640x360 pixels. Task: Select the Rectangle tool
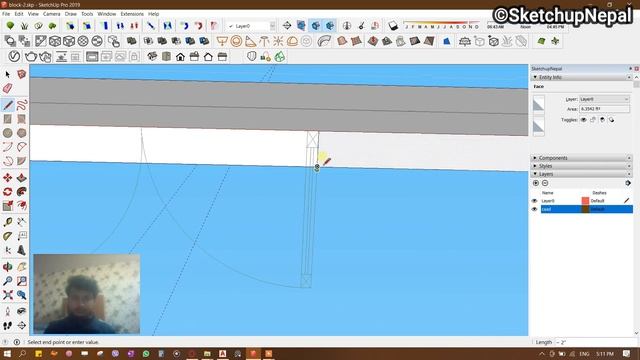pyautogui.click(x=7, y=119)
